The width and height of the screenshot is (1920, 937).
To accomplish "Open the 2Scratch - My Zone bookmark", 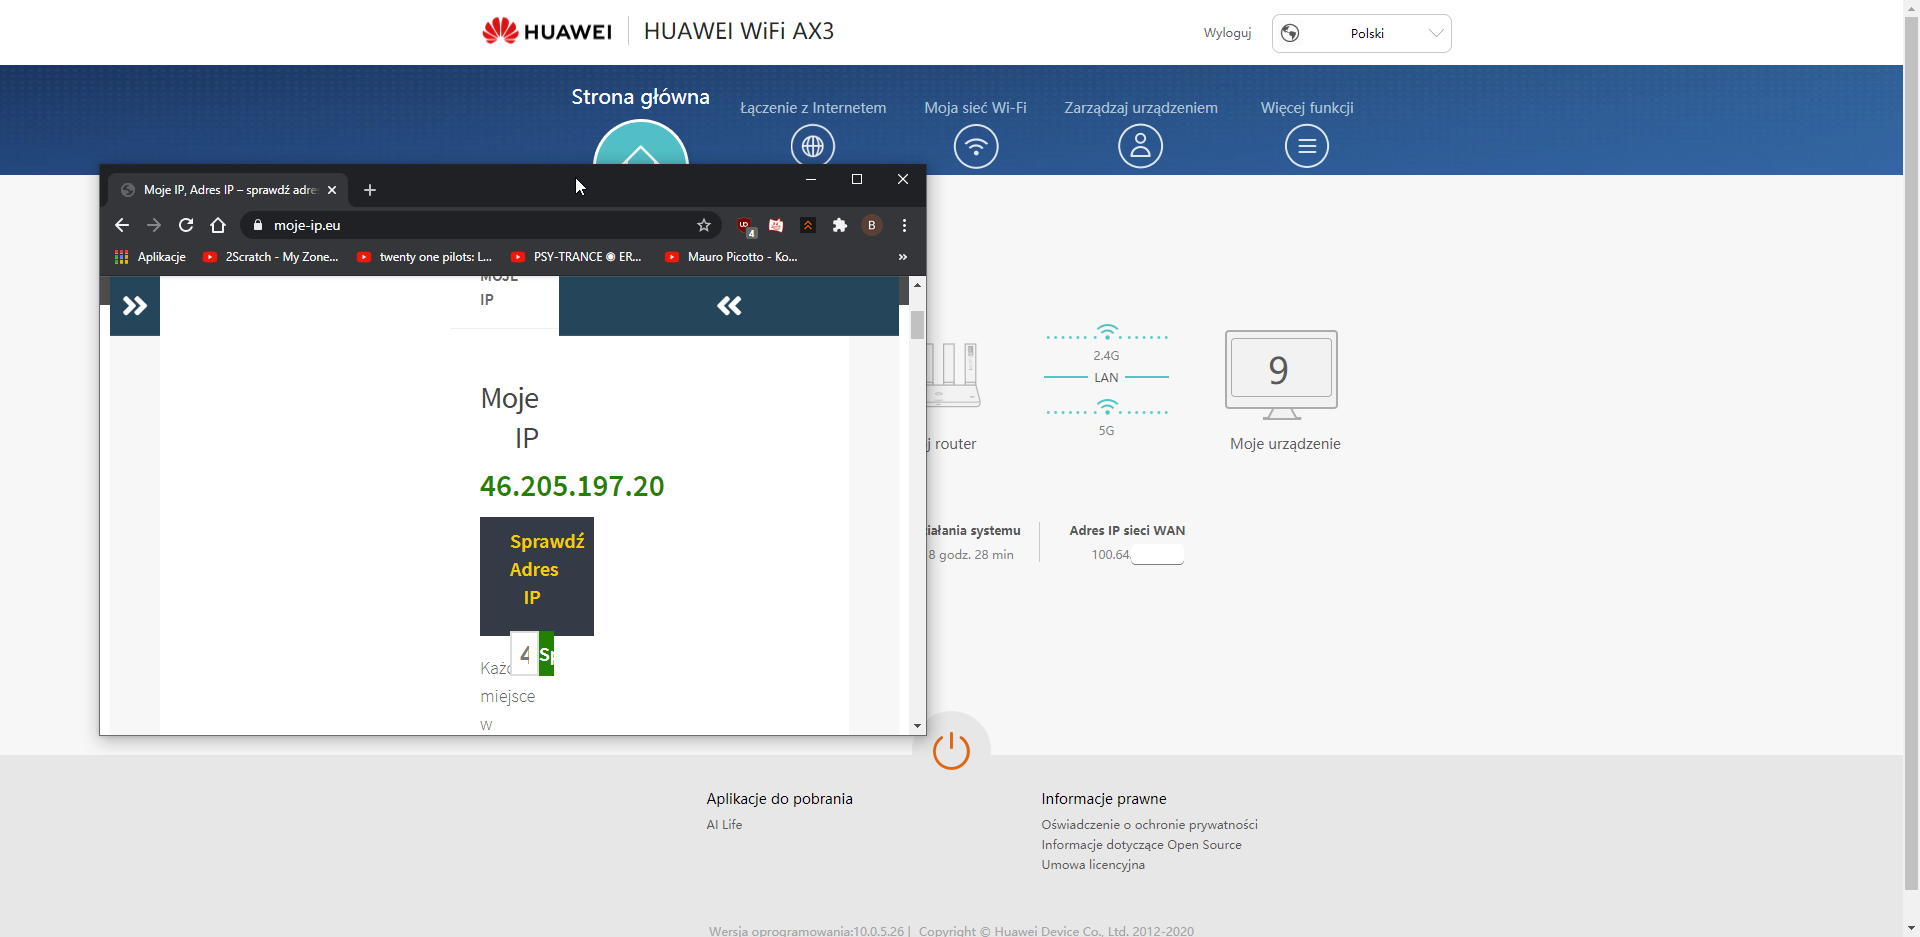I will coord(271,257).
